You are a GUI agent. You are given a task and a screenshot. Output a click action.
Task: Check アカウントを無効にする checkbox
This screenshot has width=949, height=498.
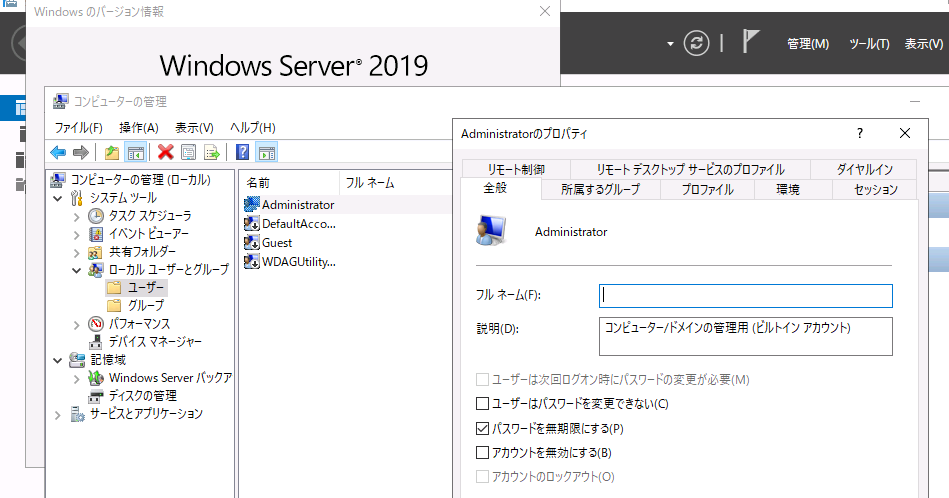point(482,453)
